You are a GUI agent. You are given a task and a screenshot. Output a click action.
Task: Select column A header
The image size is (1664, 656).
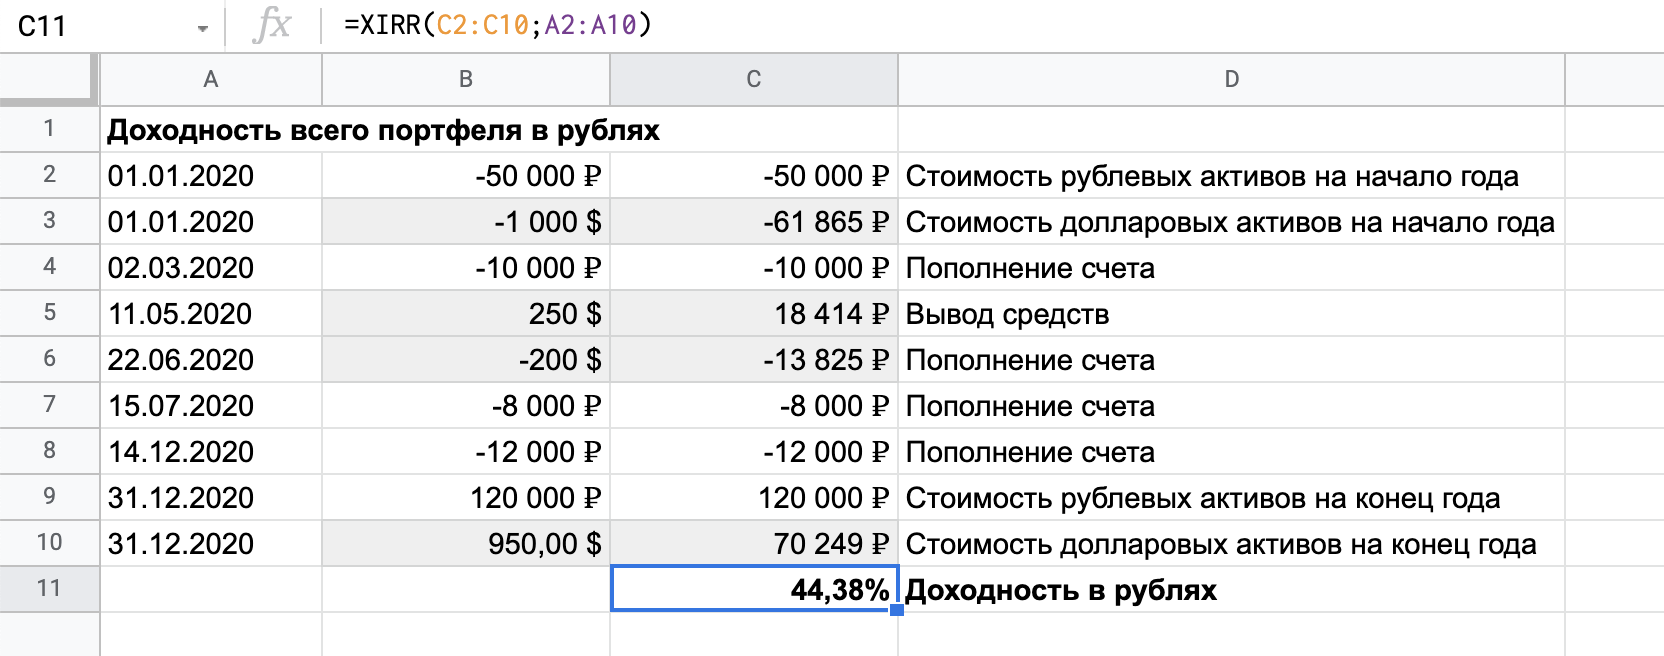coord(211,79)
